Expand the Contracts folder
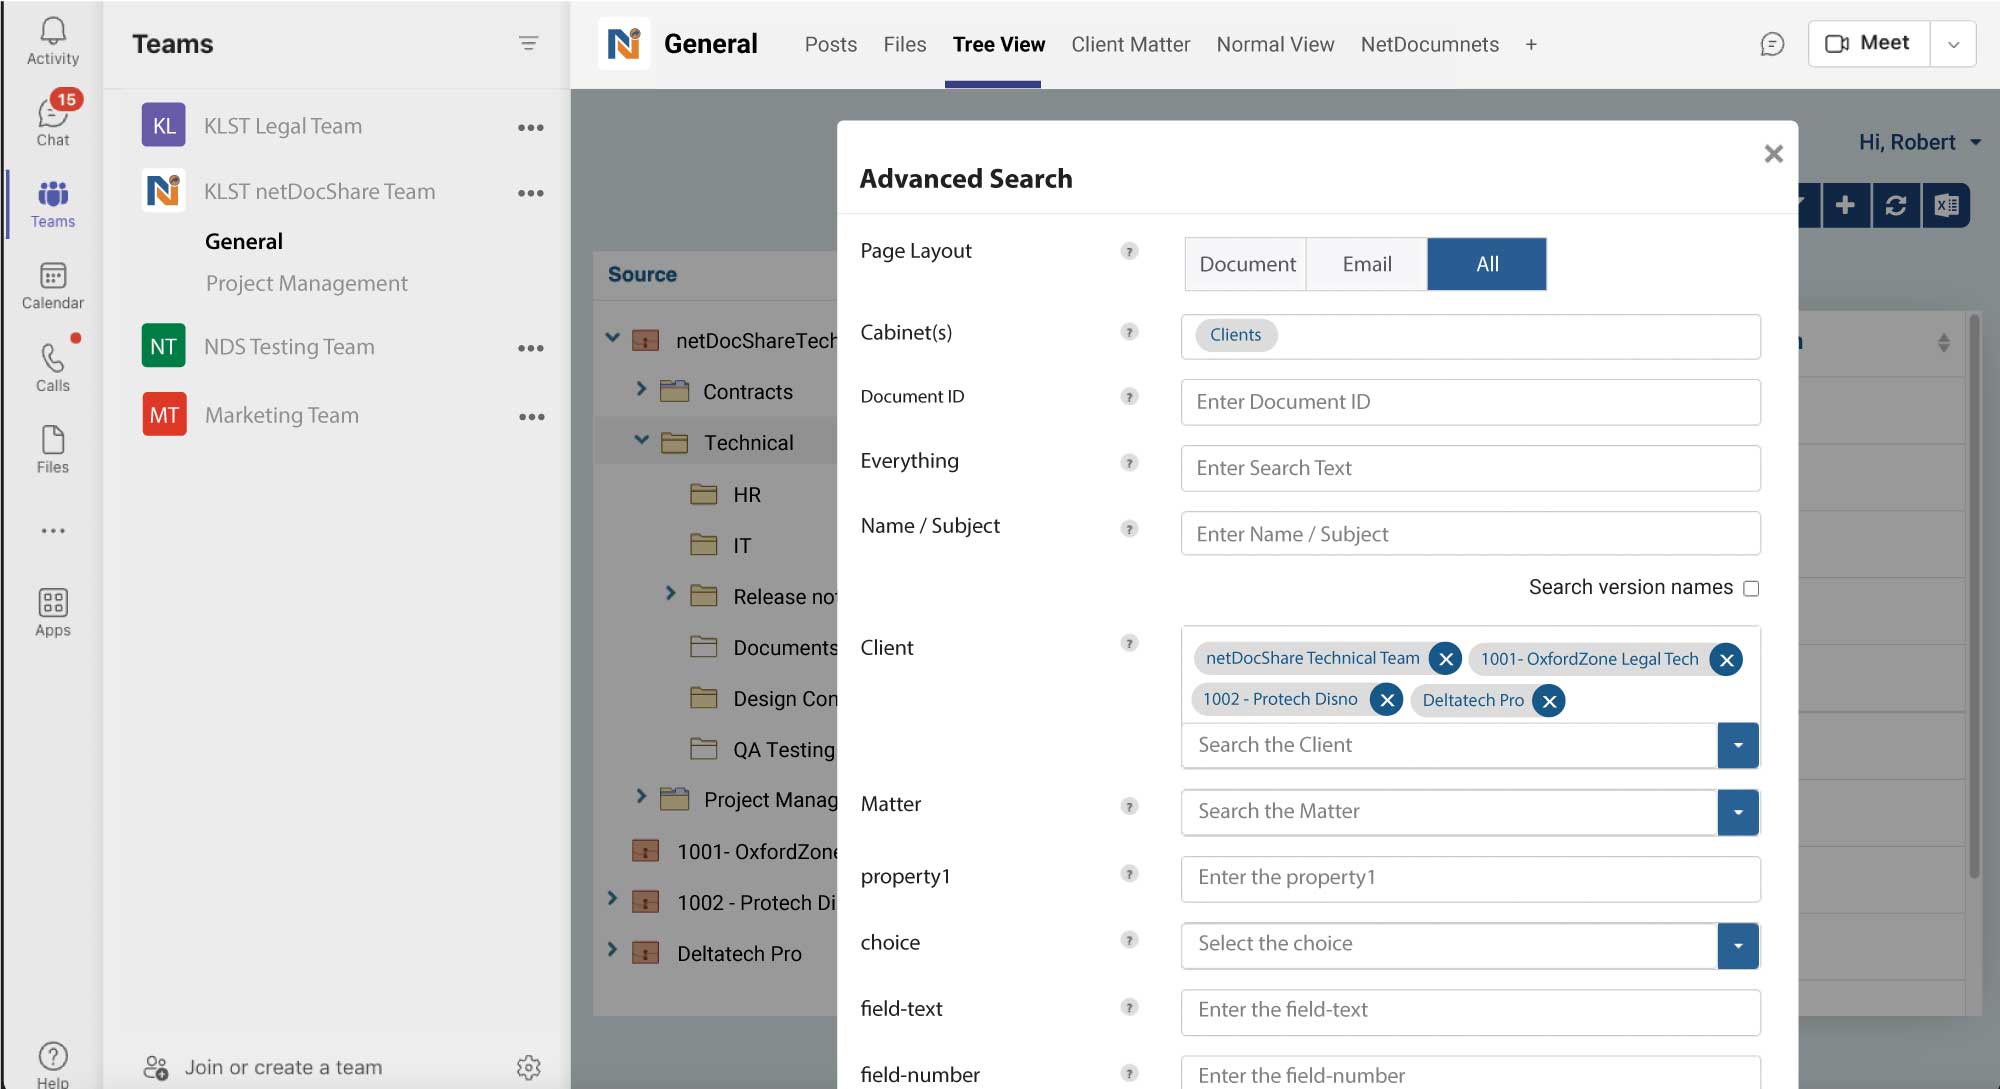The height and width of the screenshot is (1089, 2000). pos(641,389)
